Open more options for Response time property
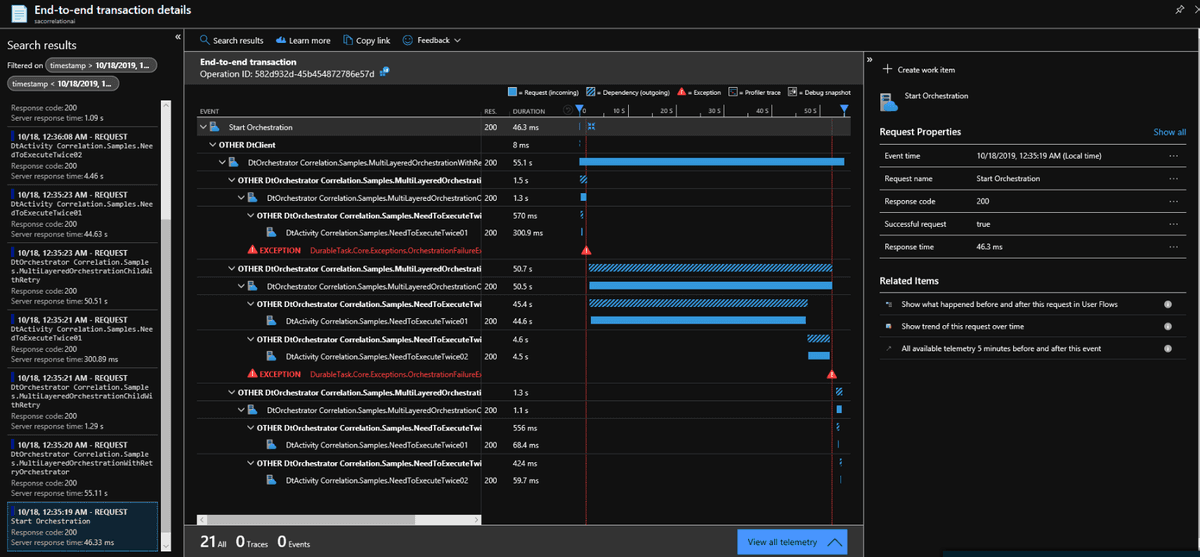1200x557 pixels. 1173,246
